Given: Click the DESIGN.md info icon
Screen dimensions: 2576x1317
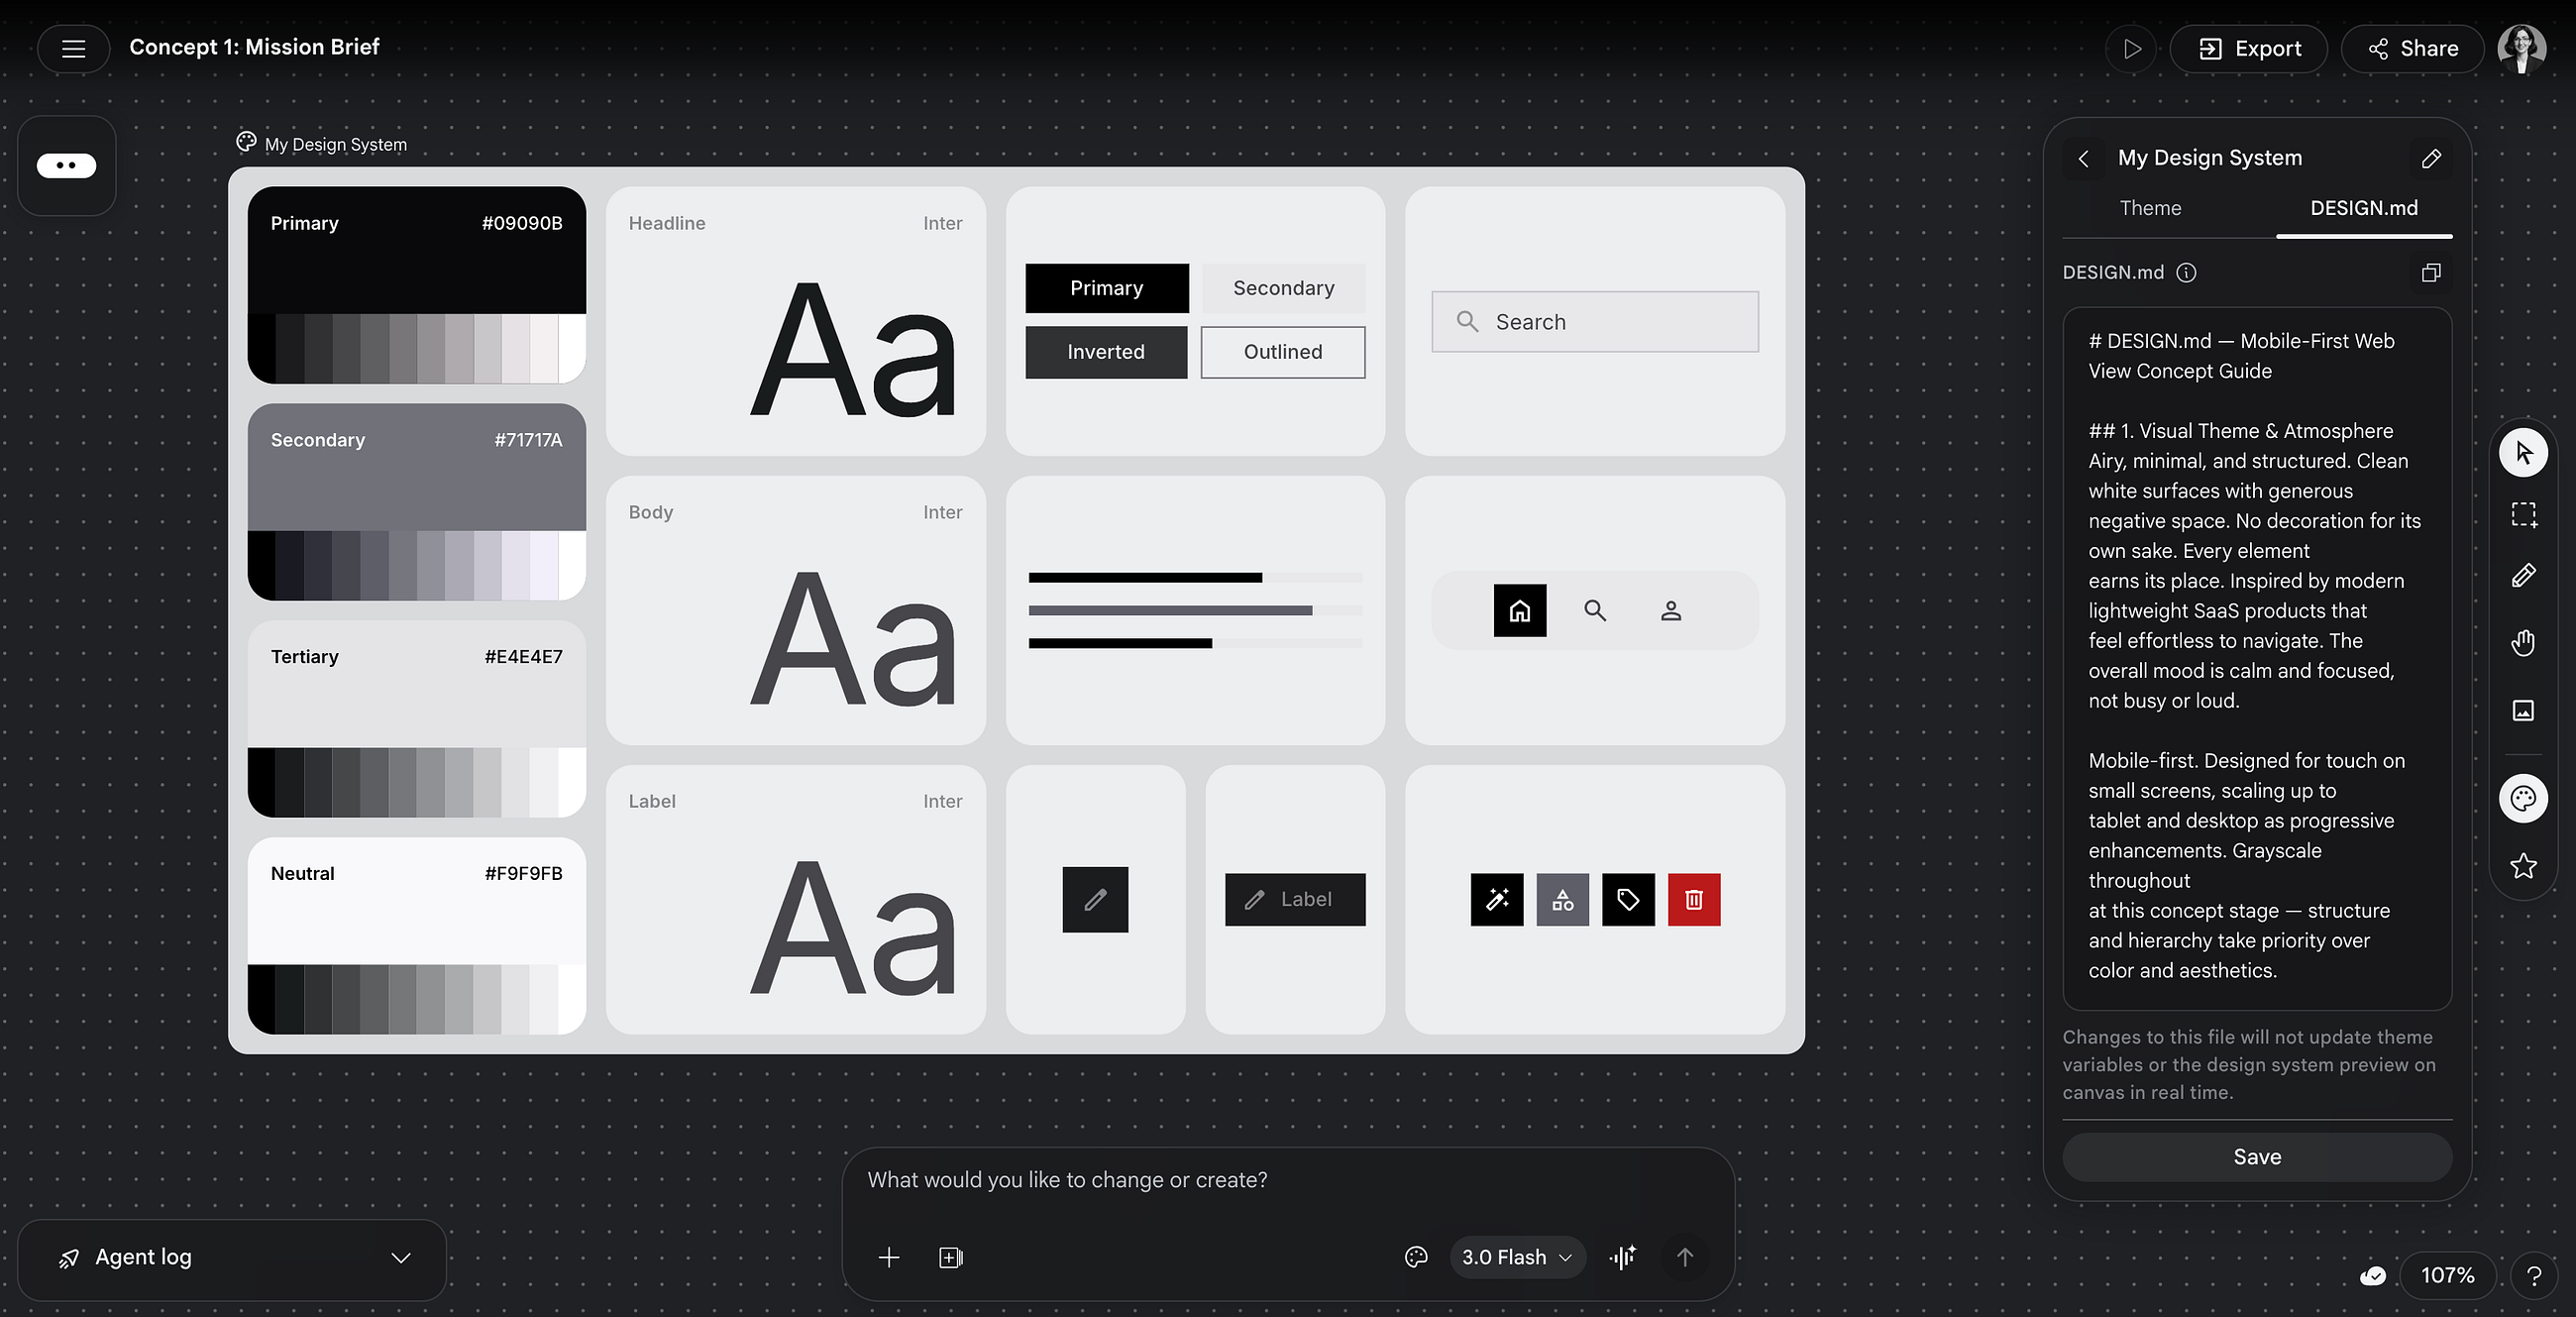Looking at the screenshot, I should point(2186,273).
